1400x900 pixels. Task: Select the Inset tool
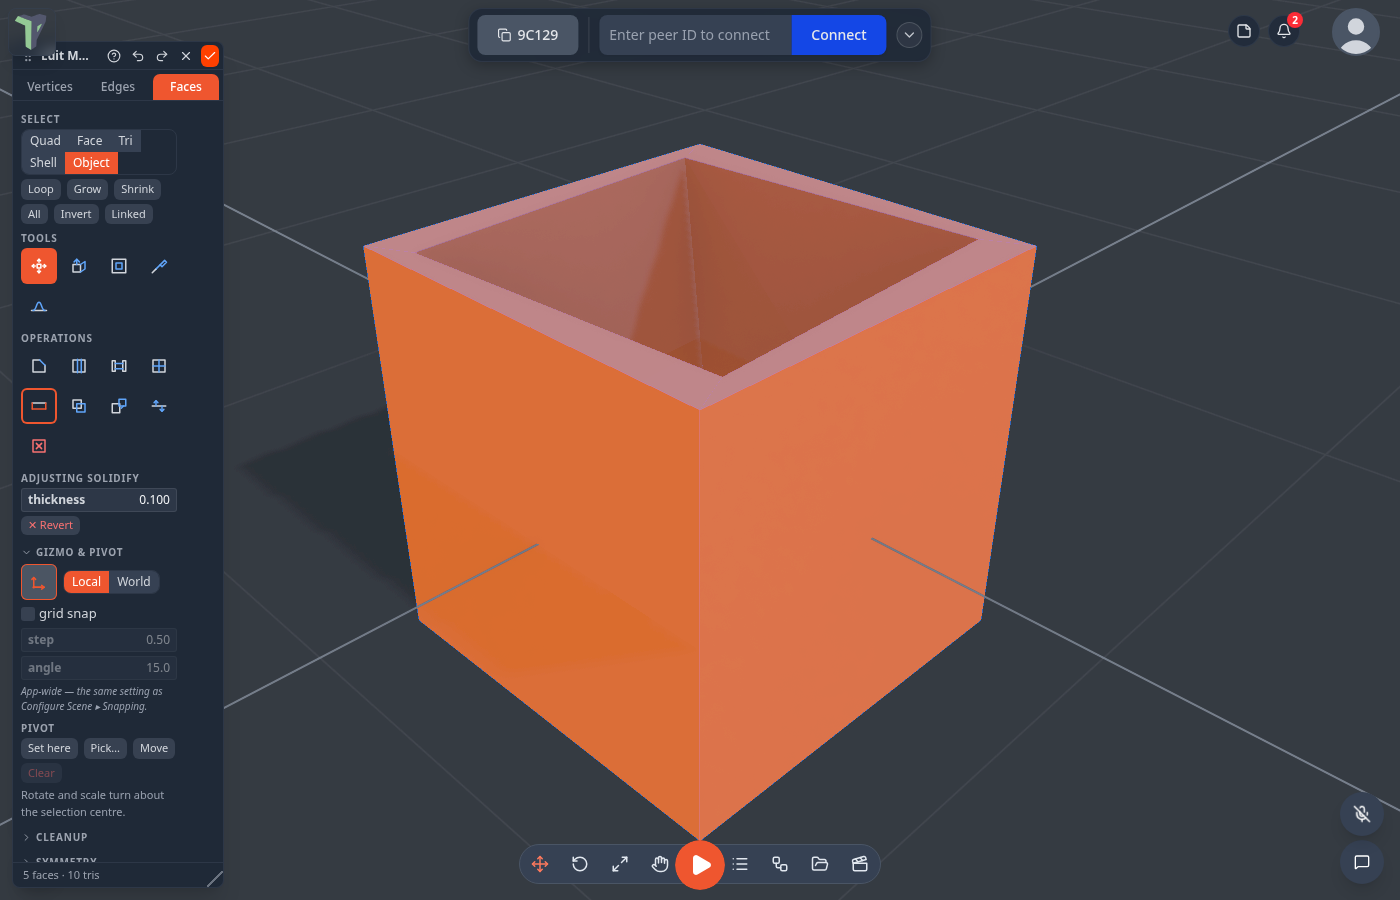tap(119, 266)
